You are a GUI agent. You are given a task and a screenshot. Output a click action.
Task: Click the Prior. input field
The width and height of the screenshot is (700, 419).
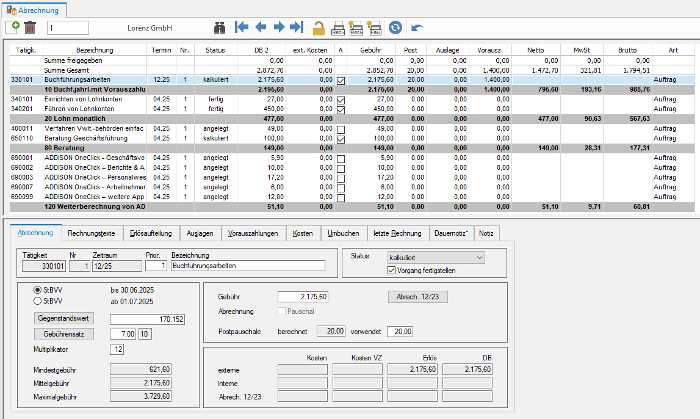[x=156, y=266]
